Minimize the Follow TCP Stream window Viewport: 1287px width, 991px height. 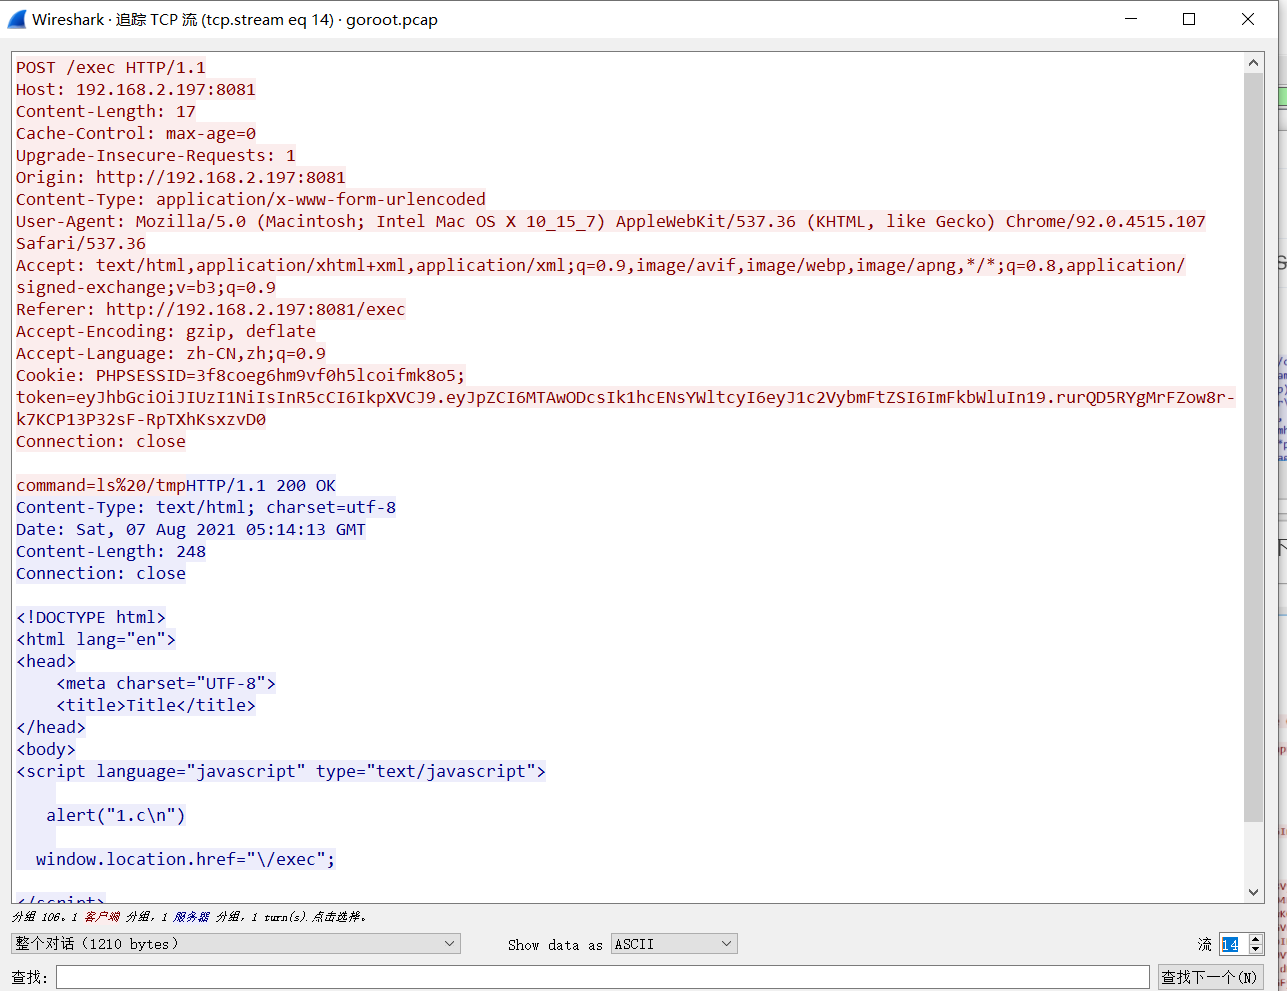[1131, 19]
